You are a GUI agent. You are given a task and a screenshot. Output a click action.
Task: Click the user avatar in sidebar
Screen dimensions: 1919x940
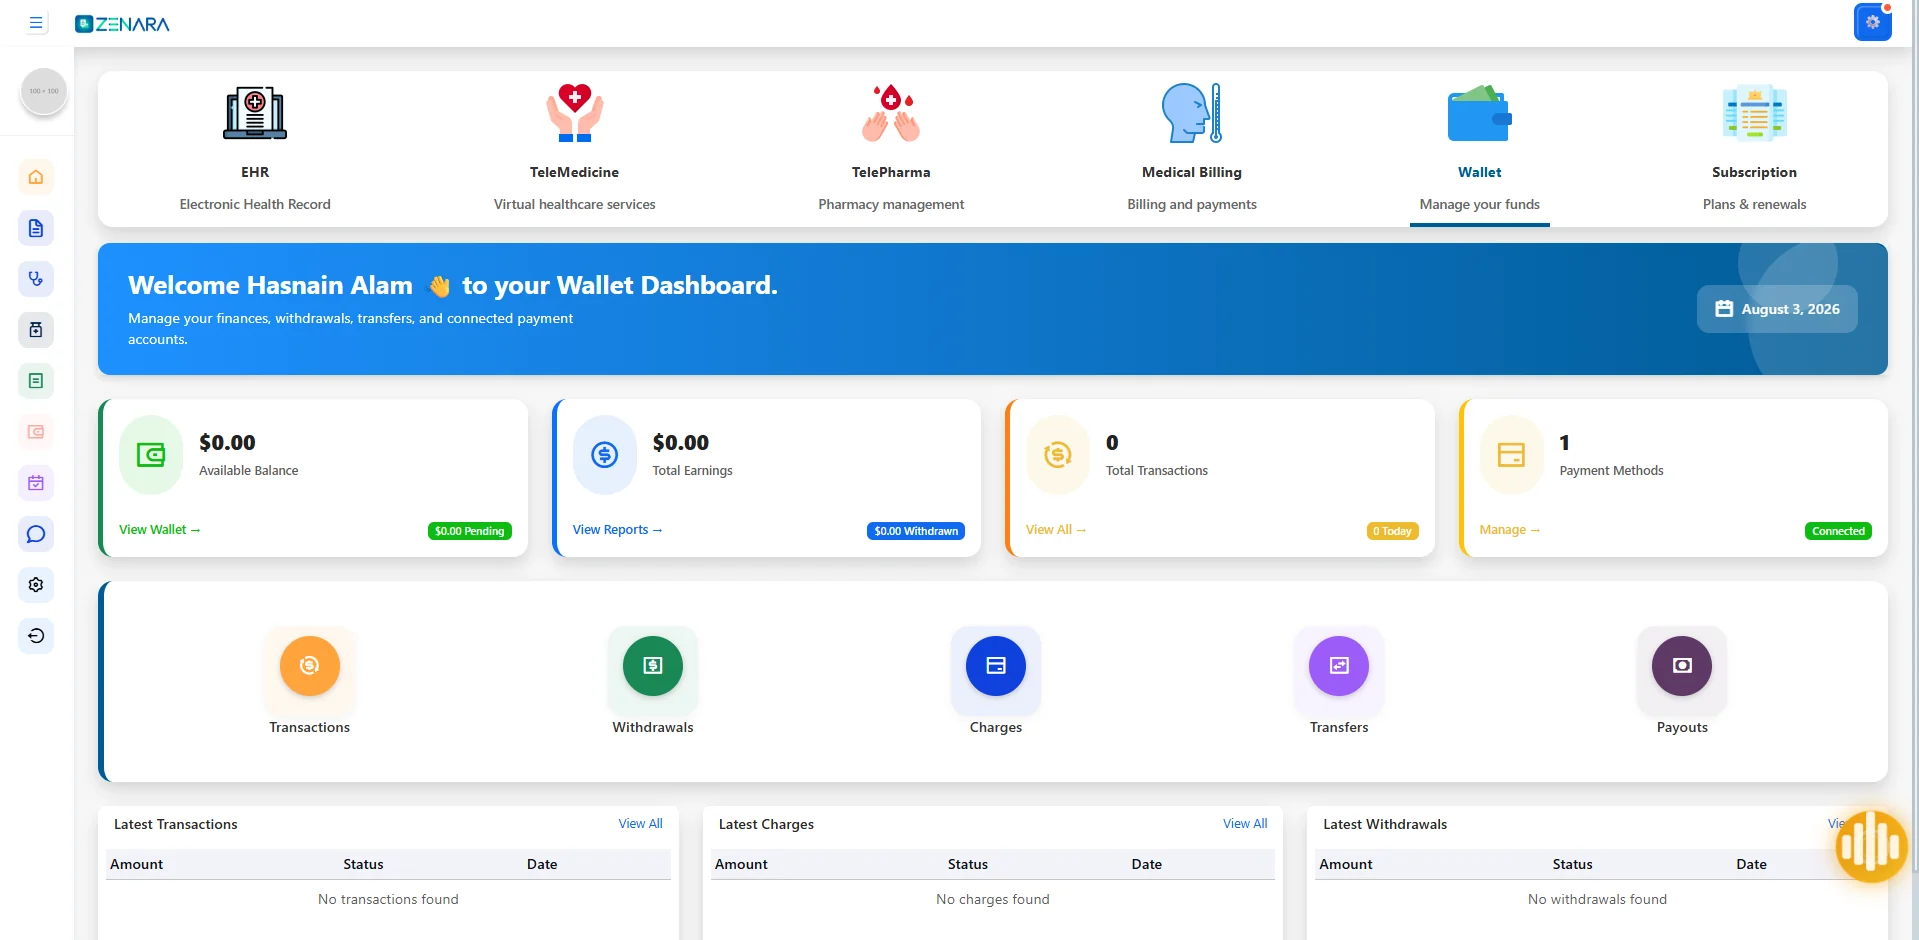click(44, 91)
